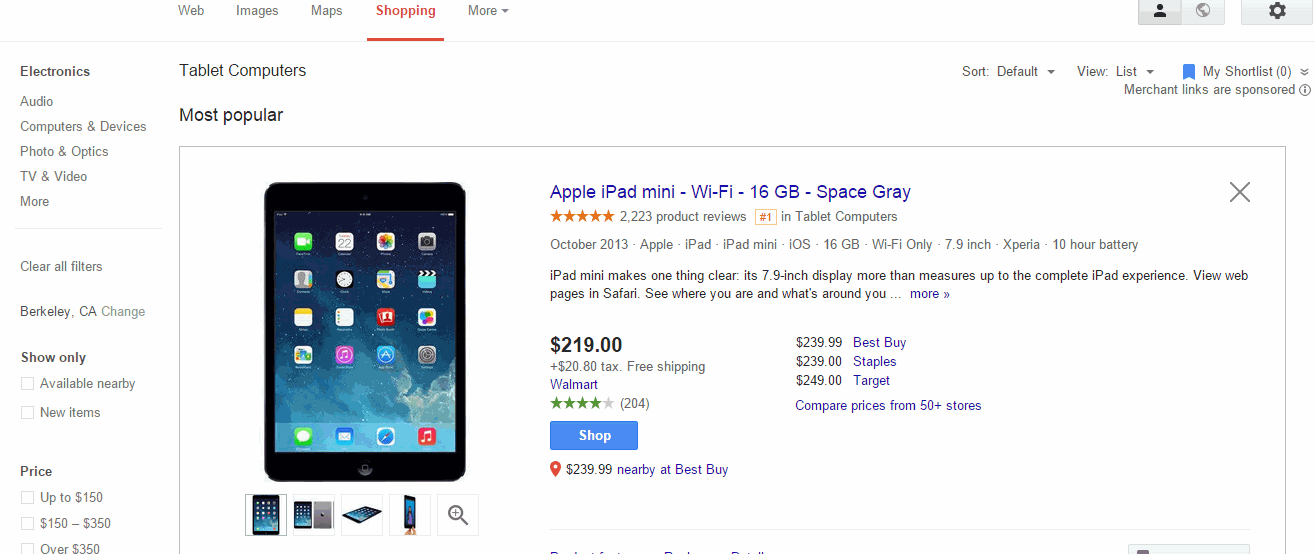Enable the Available nearby checkbox

coord(28,384)
